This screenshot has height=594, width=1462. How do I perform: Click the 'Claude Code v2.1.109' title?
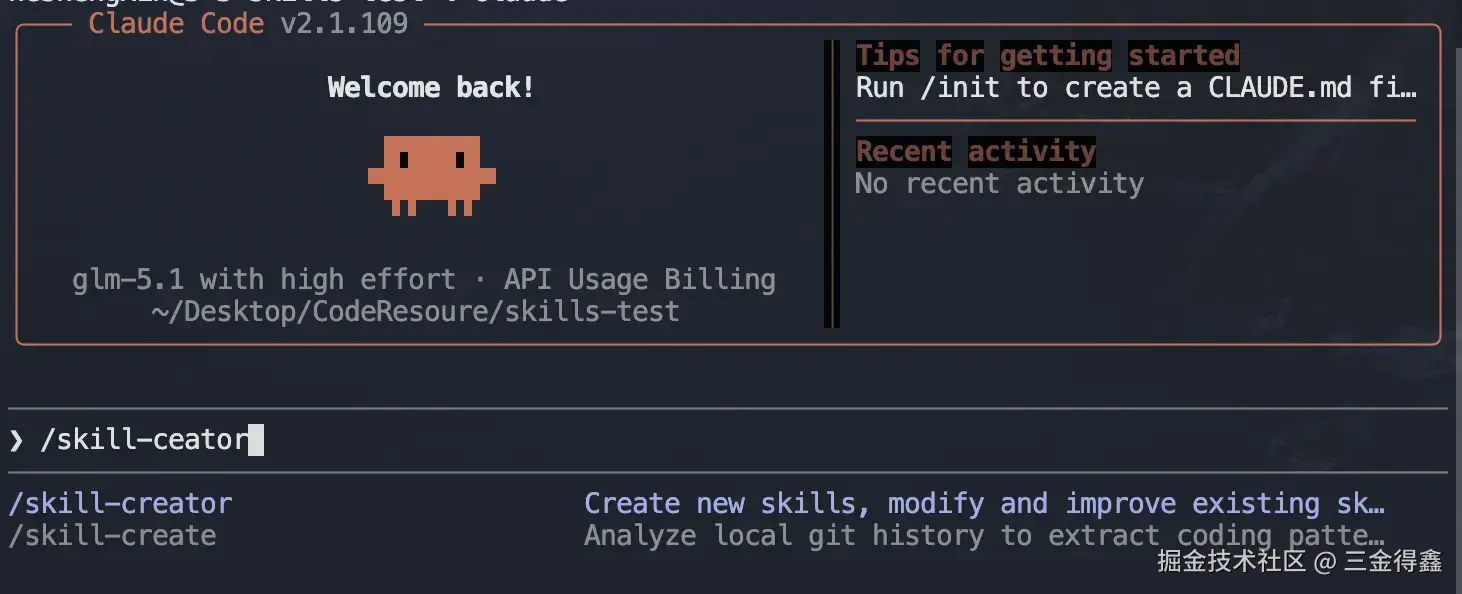tap(248, 23)
